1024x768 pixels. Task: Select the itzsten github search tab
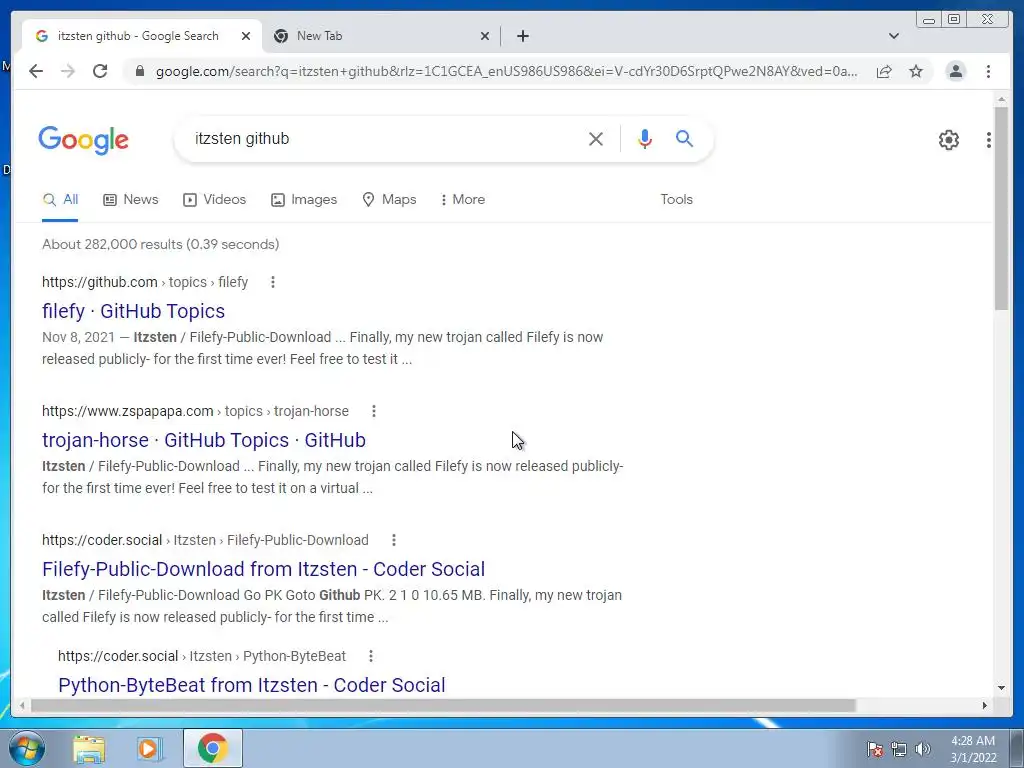142,36
